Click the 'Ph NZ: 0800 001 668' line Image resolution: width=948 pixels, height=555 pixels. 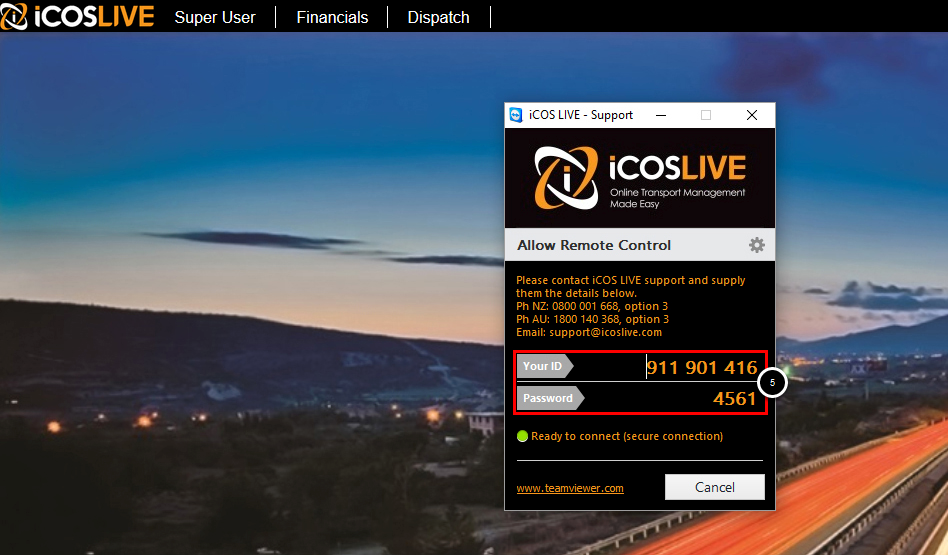pyautogui.click(x=592, y=306)
